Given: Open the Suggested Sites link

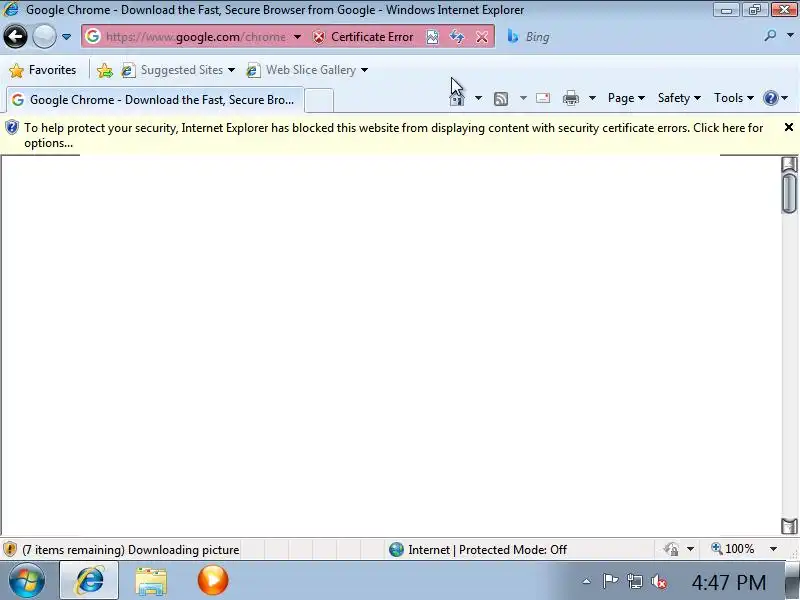Looking at the screenshot, I should (x=172, y=70).
